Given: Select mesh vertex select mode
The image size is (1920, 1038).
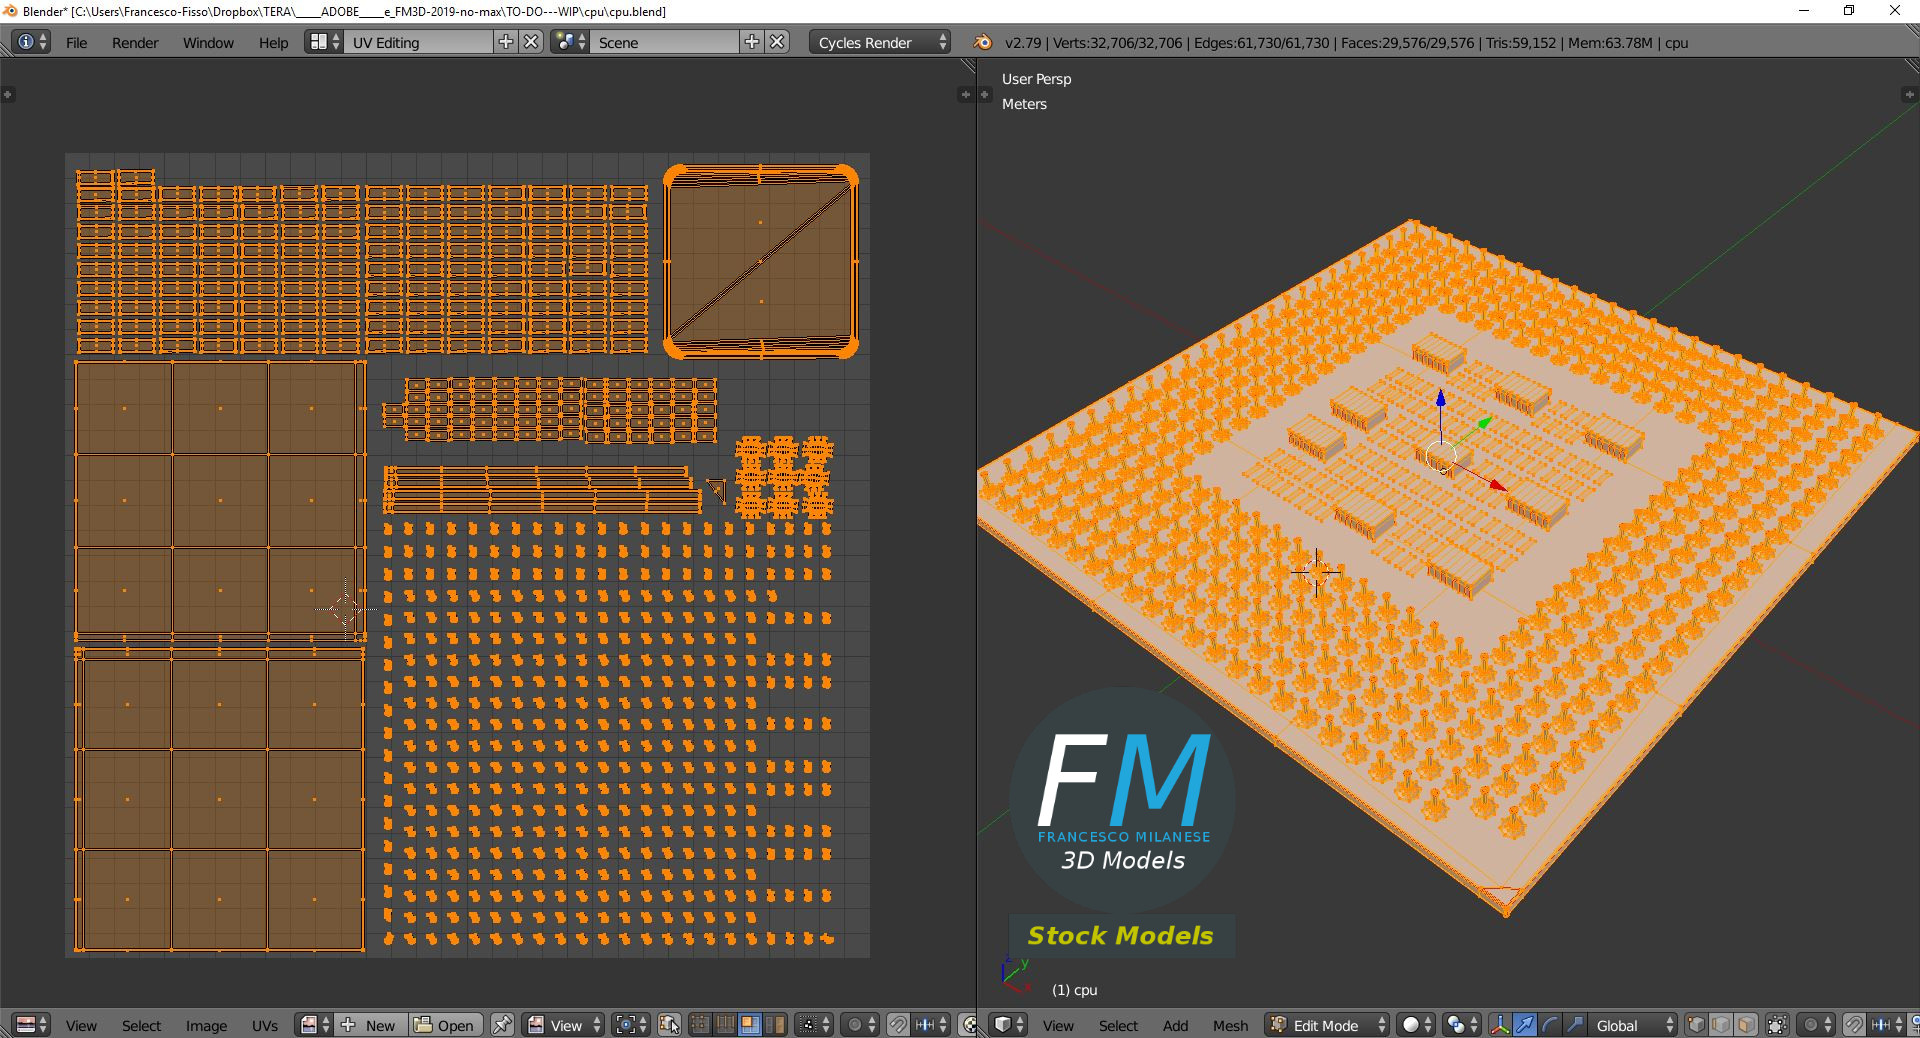Looking at the screenshot, I should [x=1696, y=1025].
